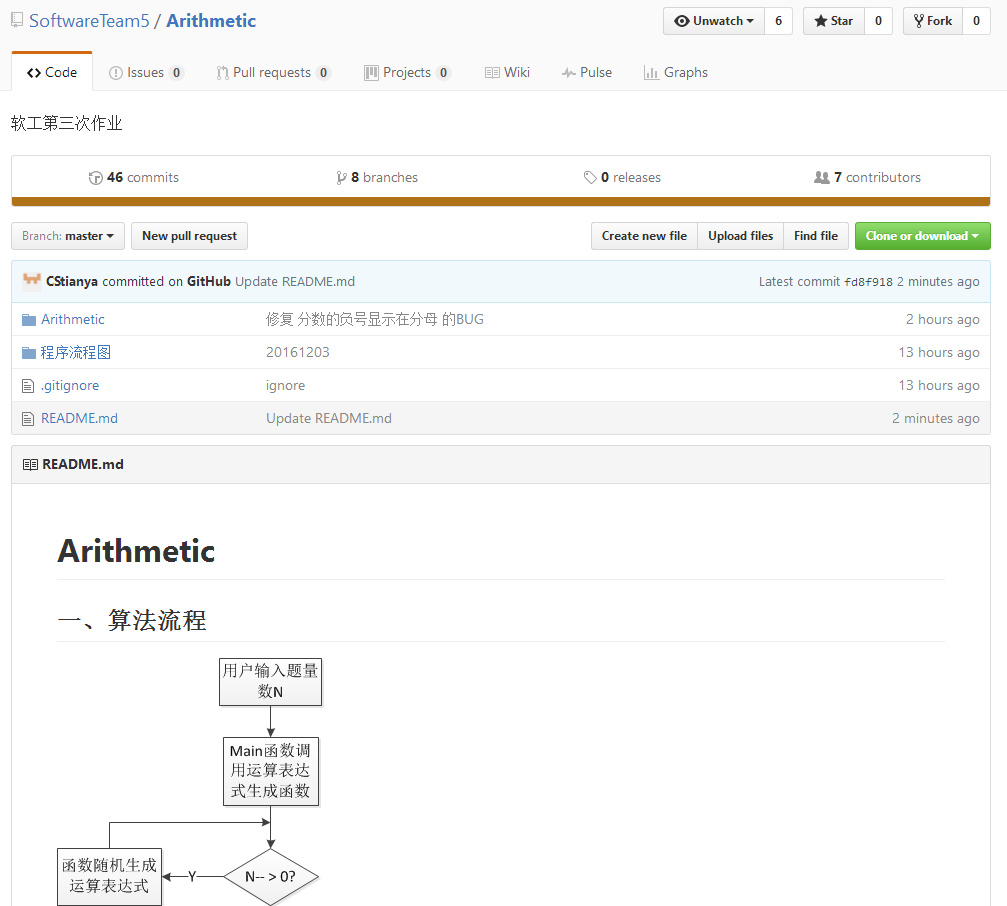
Task: Open the Unwatch dropdown button
Action: tap(714, 21)
